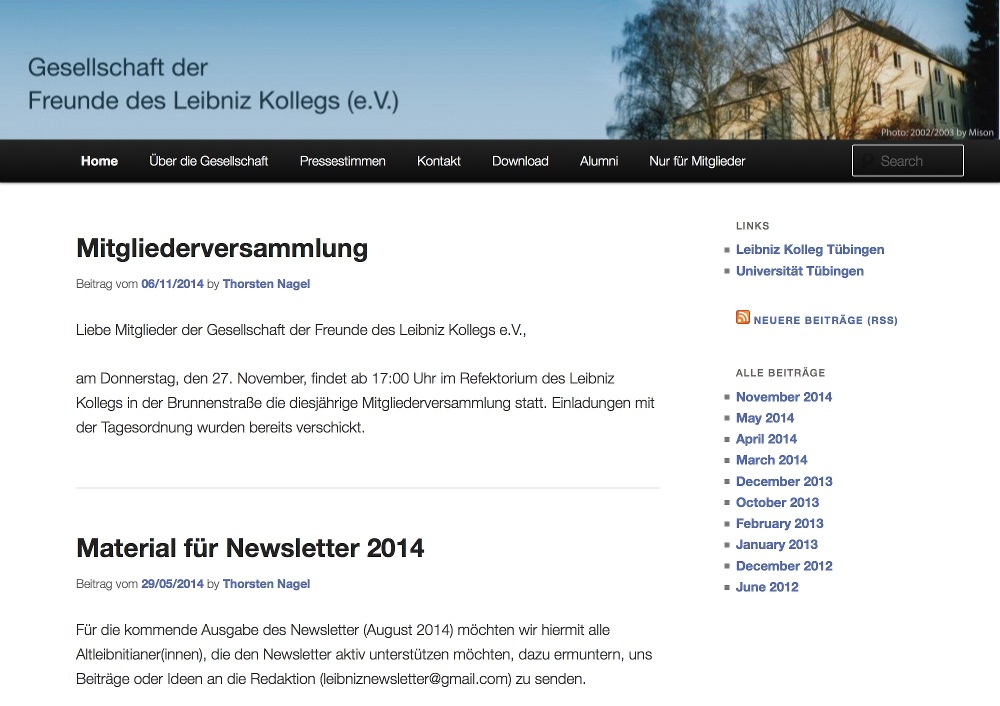Select Download in the nav bar

[520, 161]
